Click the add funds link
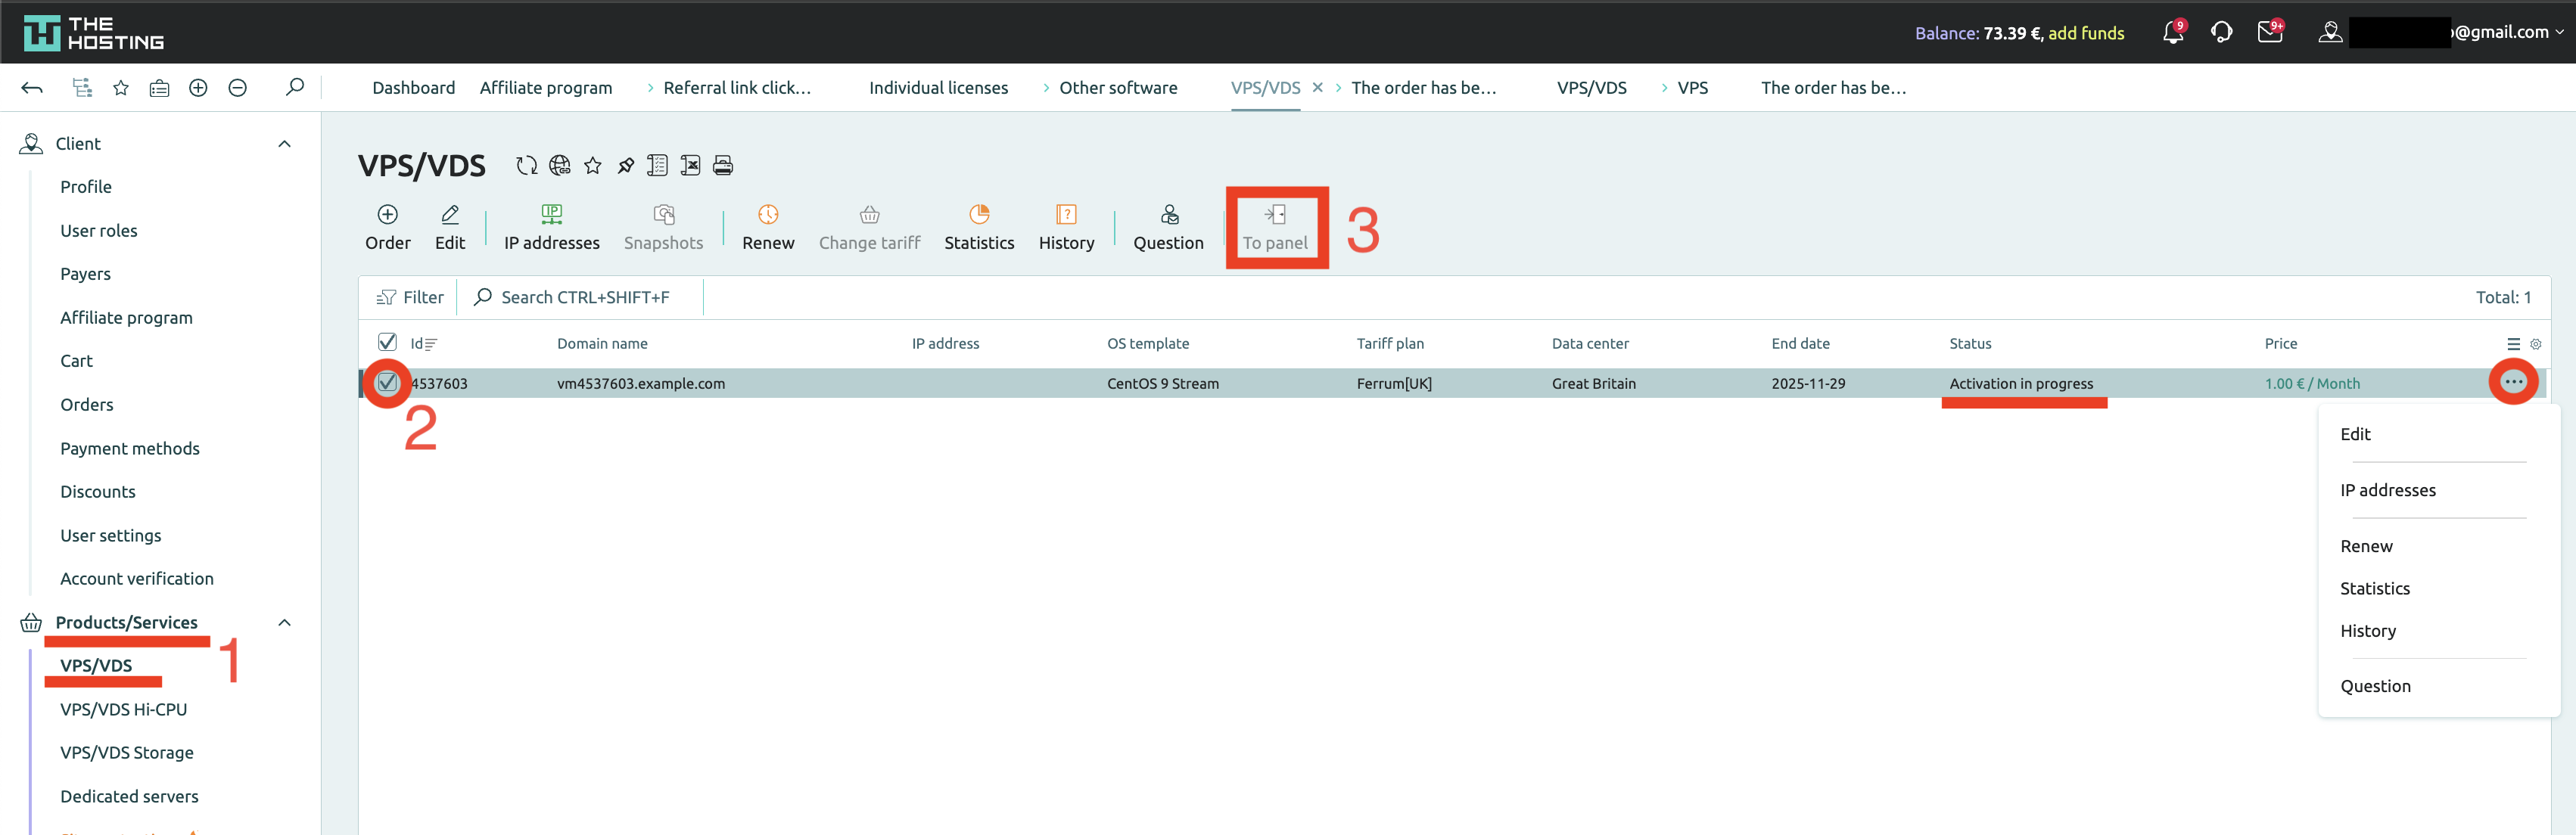The width and height of the screenshot is (2576, 835). click(2086, 33)
